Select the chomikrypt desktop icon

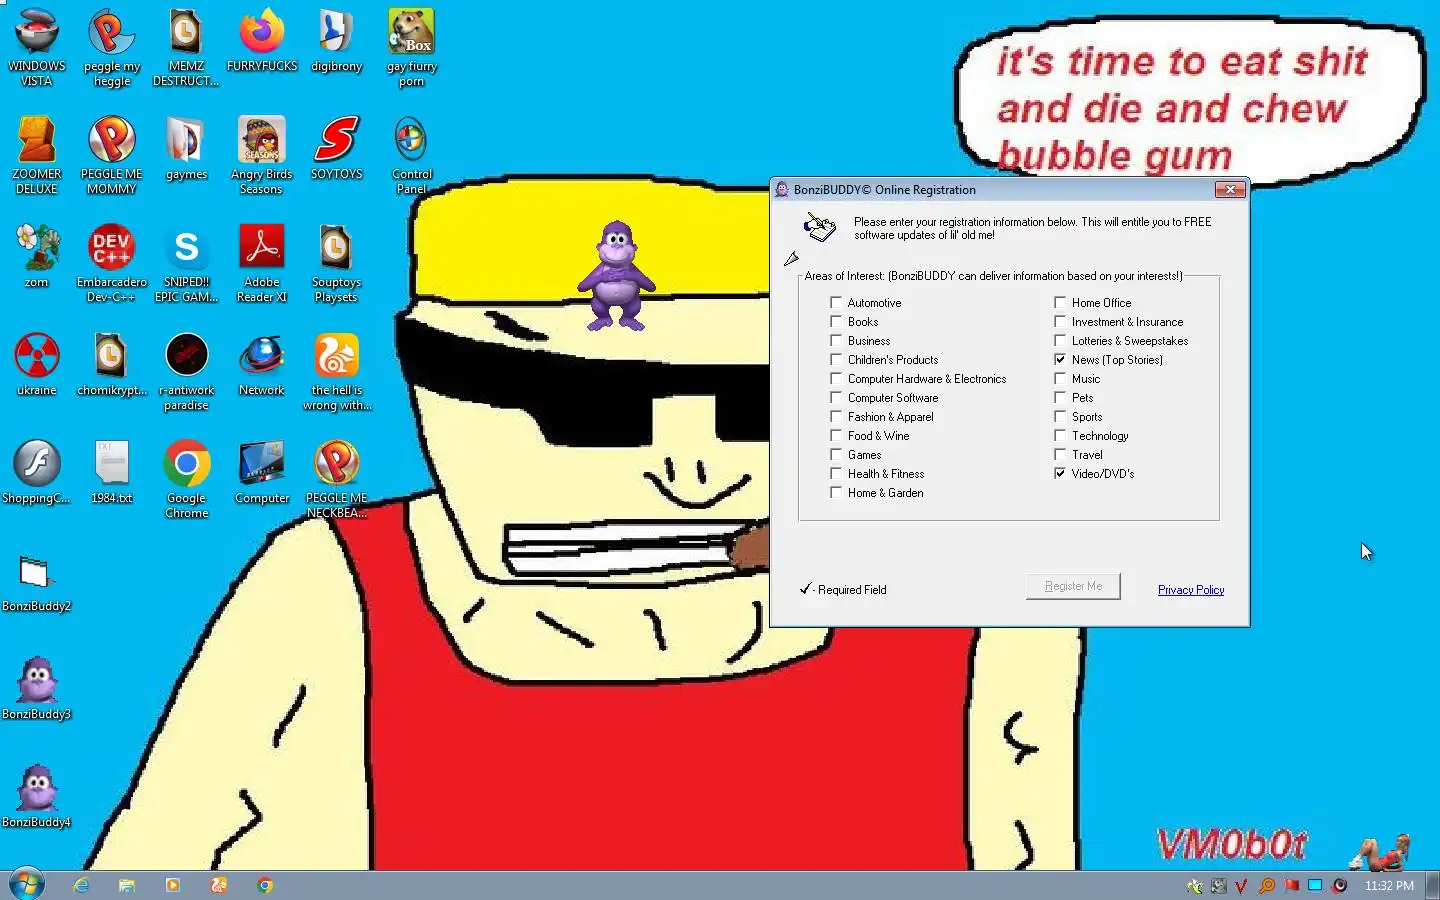coord(112,364)
